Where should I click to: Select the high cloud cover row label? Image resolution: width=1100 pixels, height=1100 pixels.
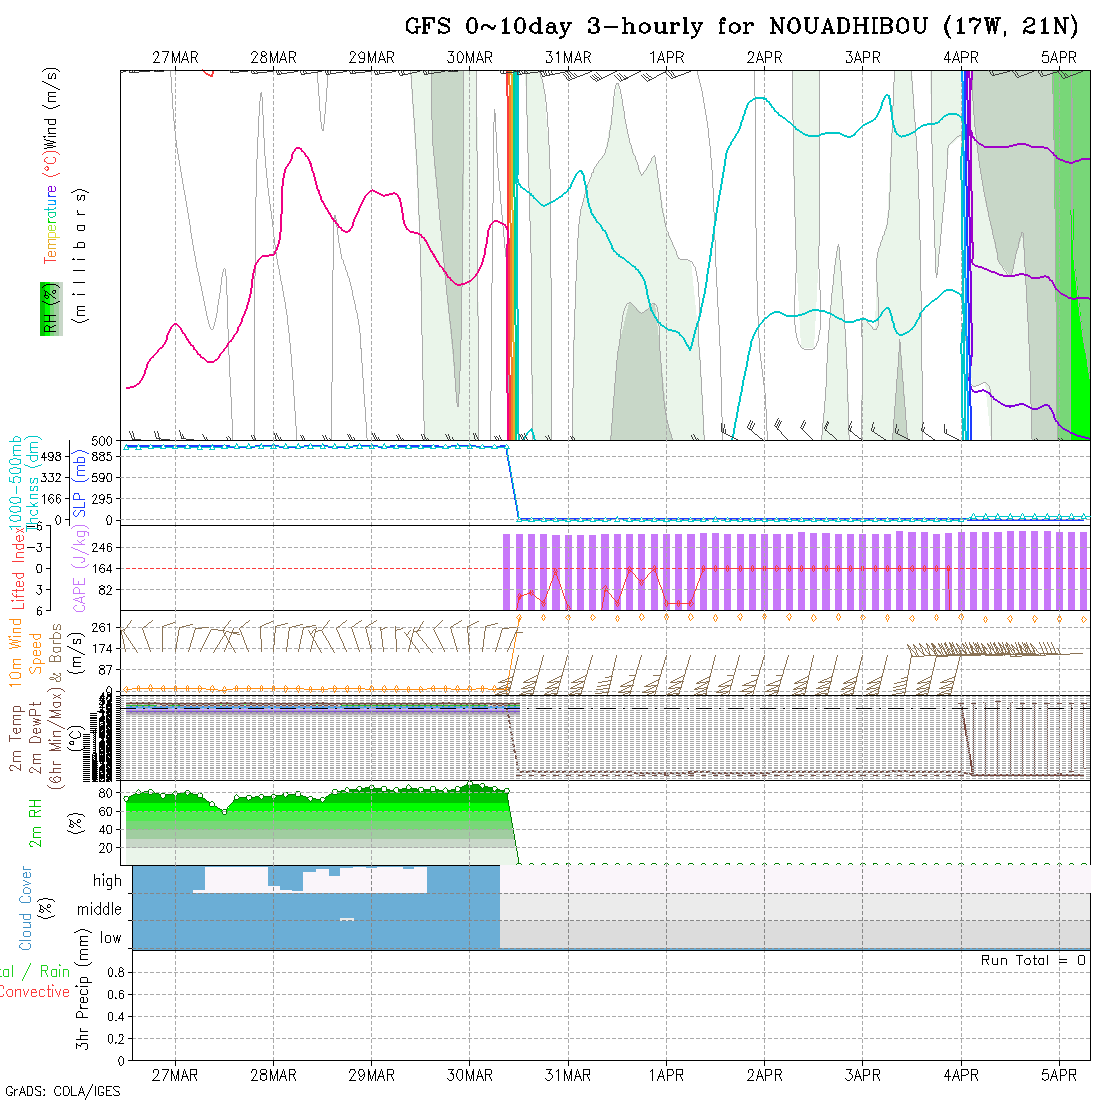107,881
